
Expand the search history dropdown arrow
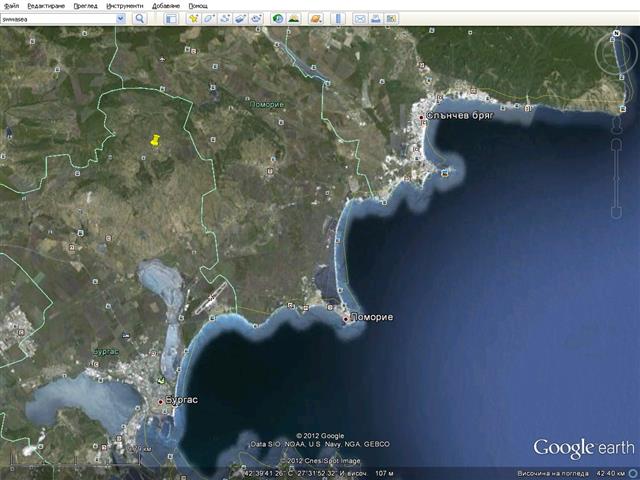tap(121, 18)
